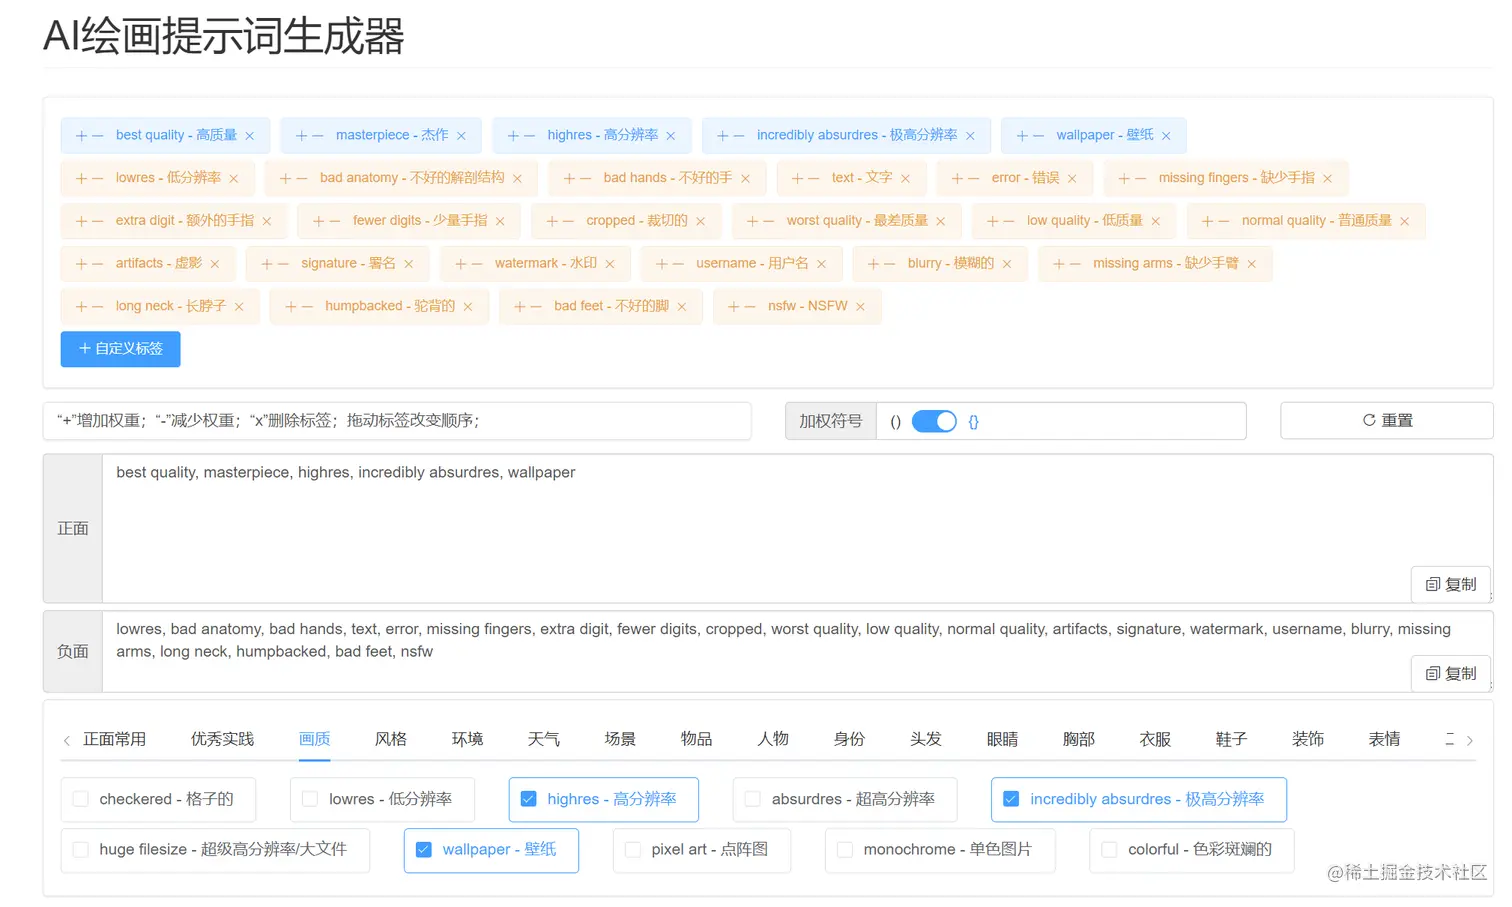Open the 表情 expression tab
This screenshot has width=1512, height=907.
[1384, 740]
